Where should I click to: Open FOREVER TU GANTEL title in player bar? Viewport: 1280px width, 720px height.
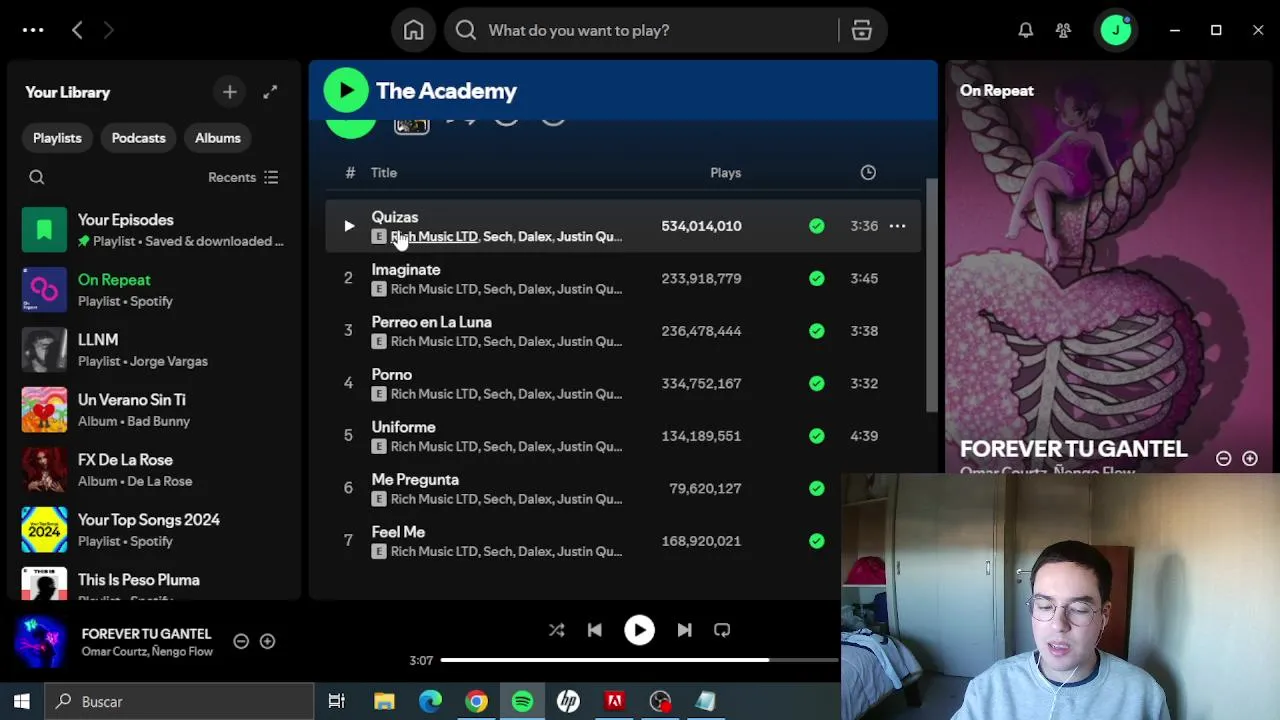[x=146, y=634]
